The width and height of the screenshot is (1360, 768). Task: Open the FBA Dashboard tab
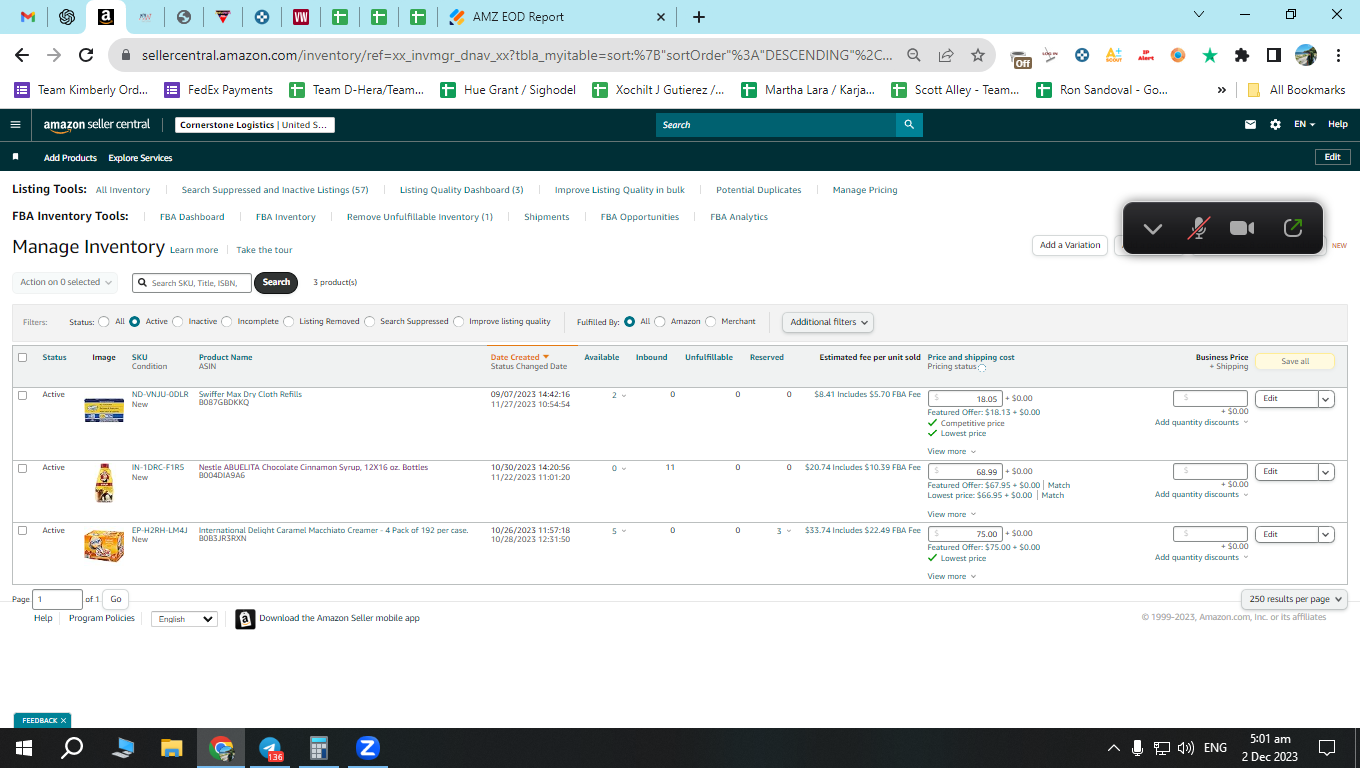(x=192, y=217)
